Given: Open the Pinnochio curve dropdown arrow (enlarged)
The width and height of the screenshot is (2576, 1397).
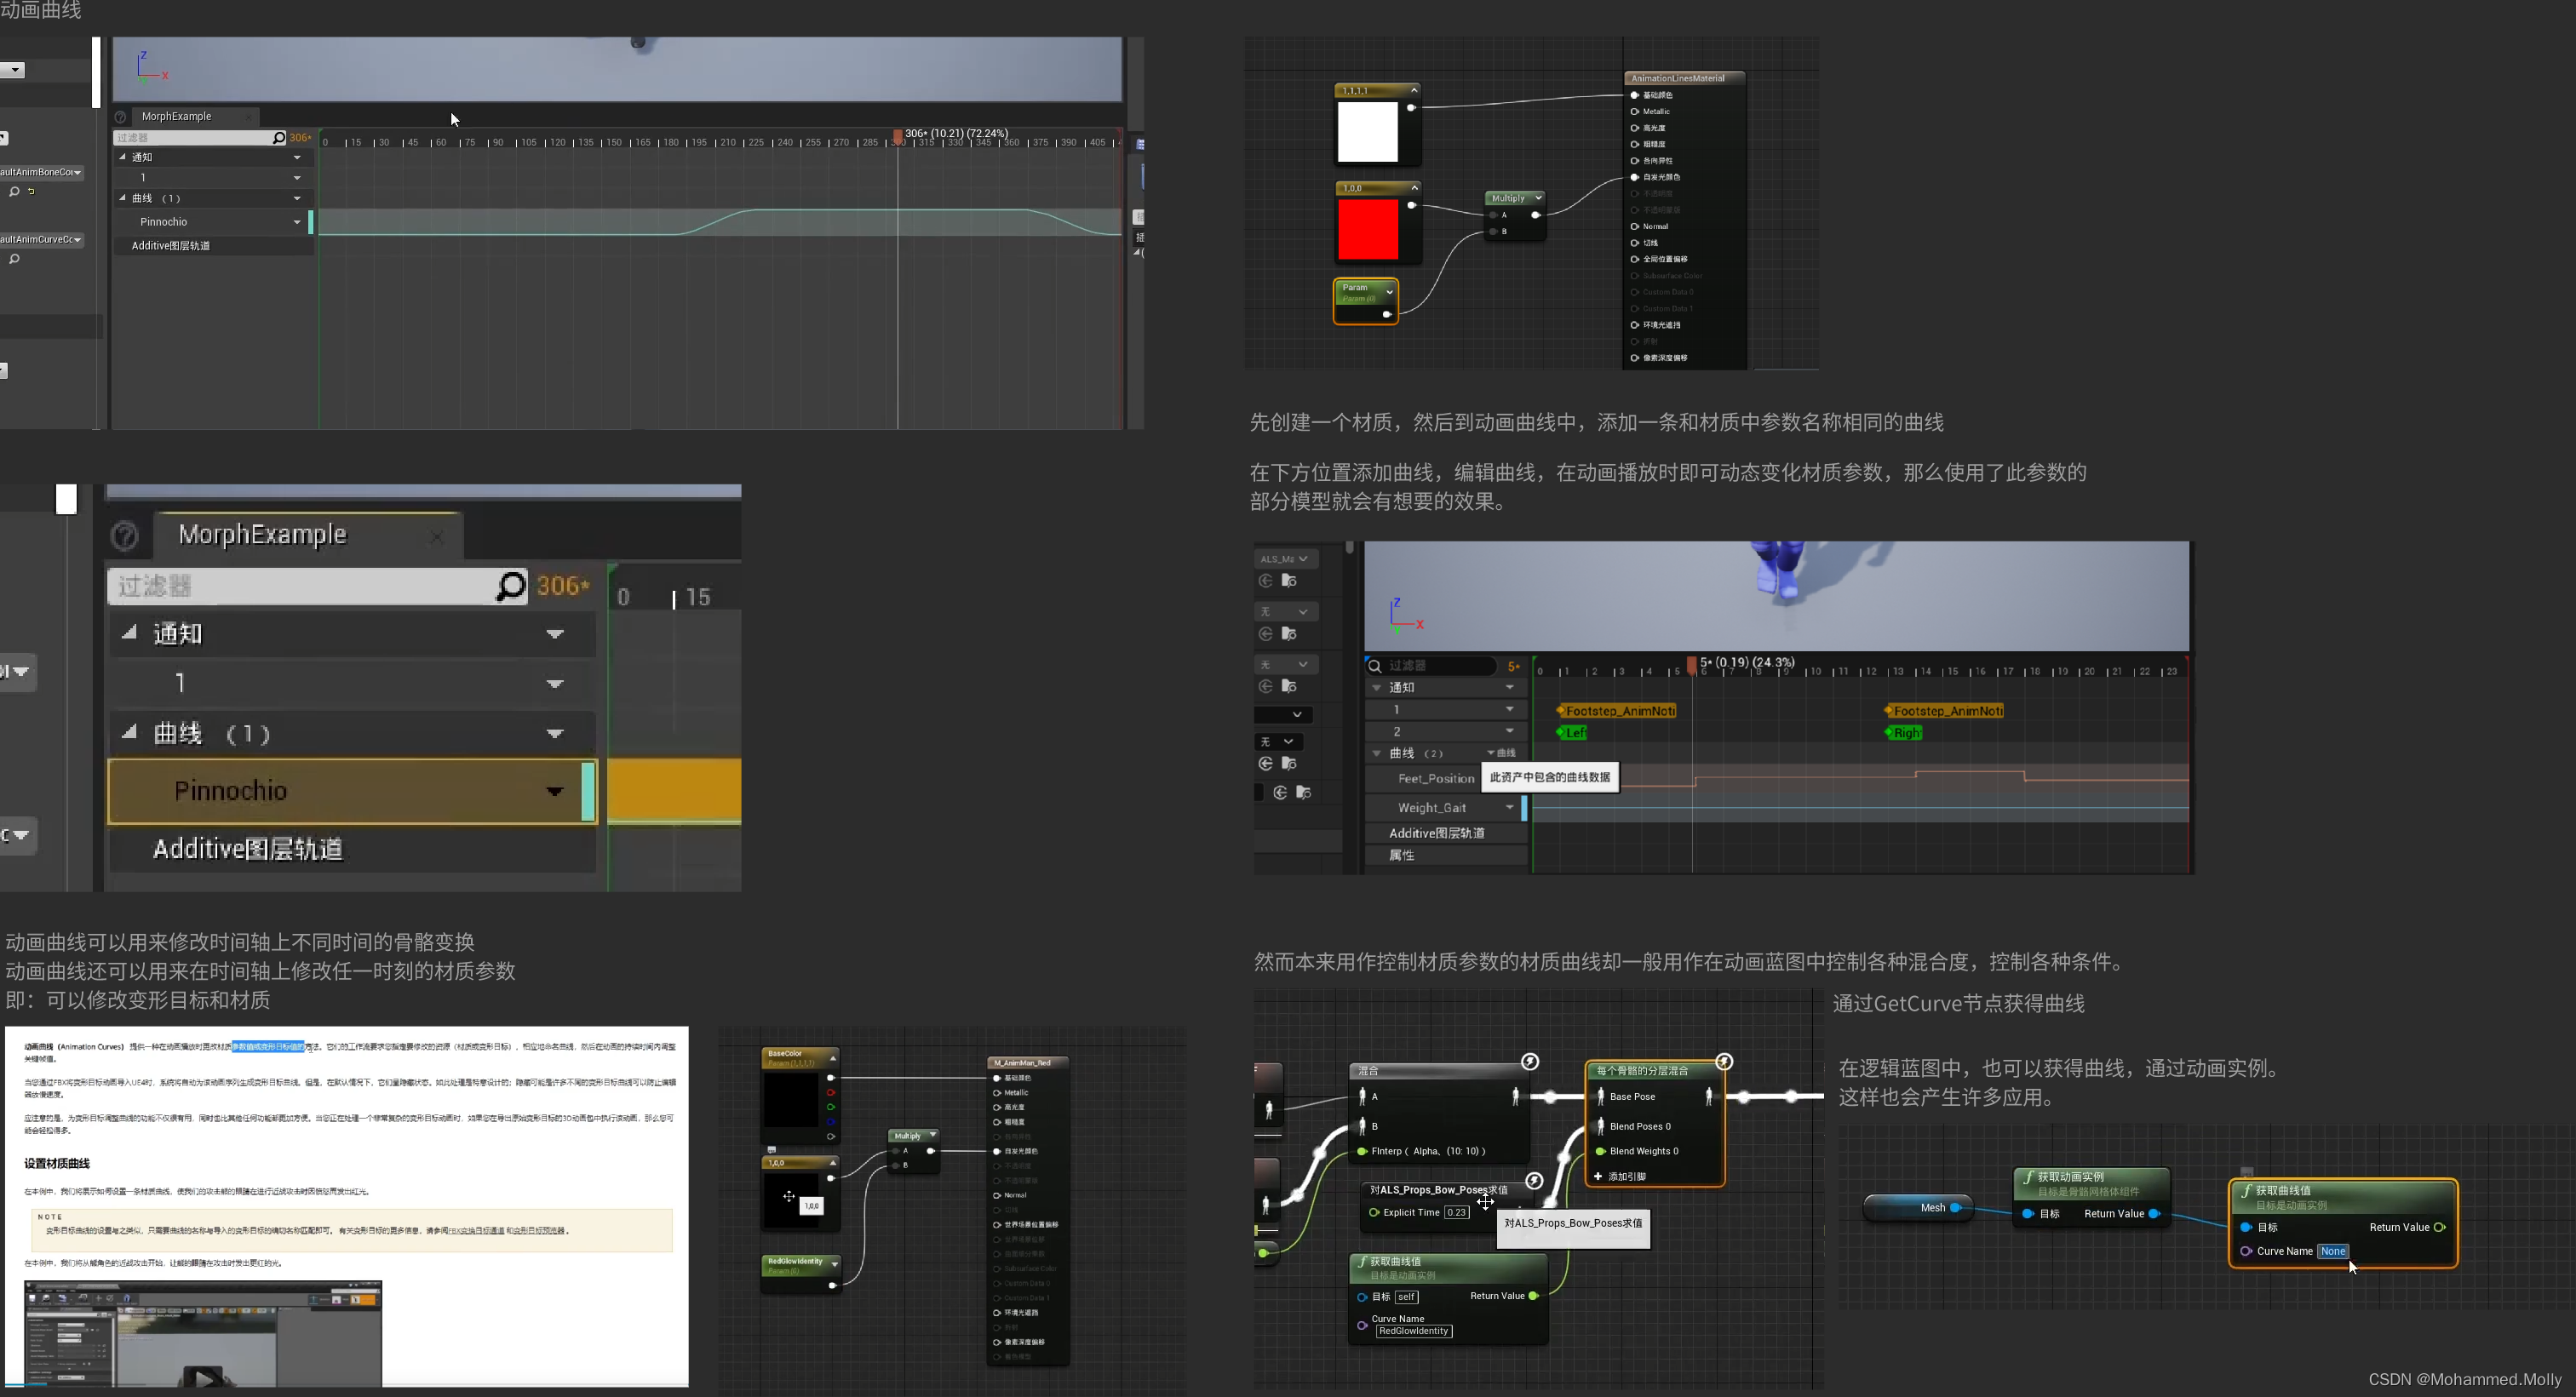Looking at the screenshot, I should click(x=554, y=791).
